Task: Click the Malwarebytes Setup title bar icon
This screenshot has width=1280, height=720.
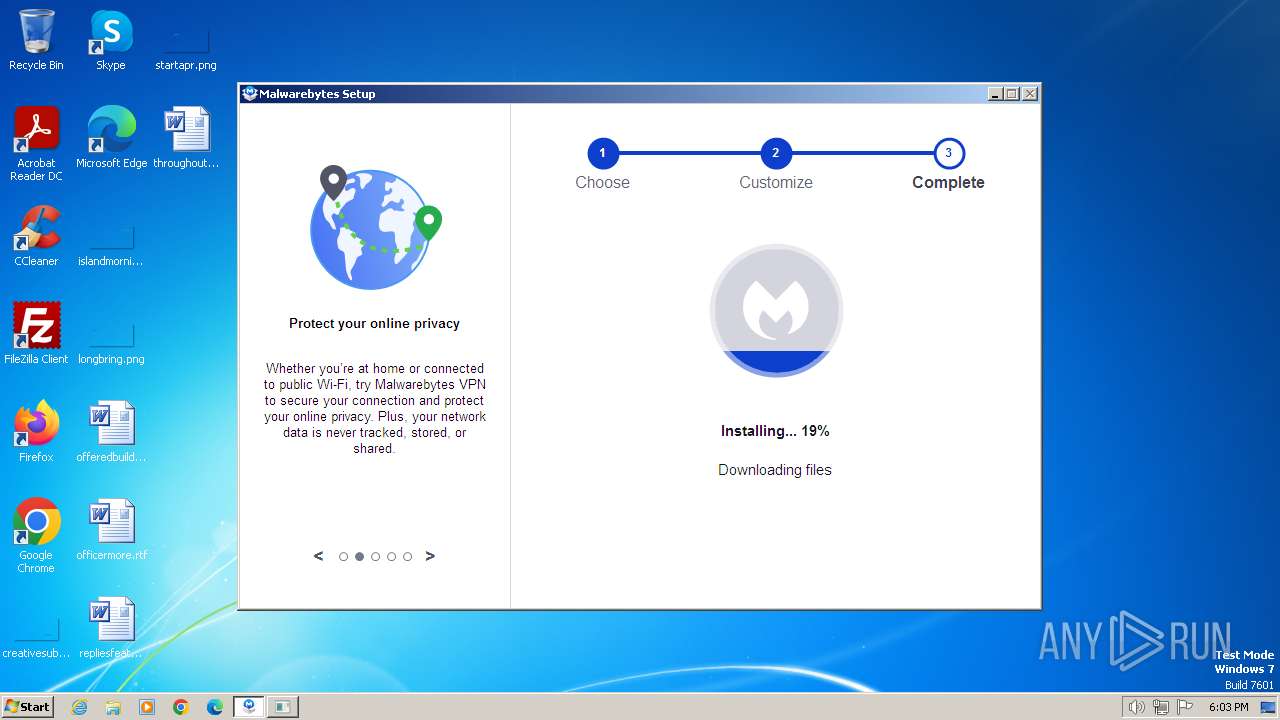Action: point(250,94)
